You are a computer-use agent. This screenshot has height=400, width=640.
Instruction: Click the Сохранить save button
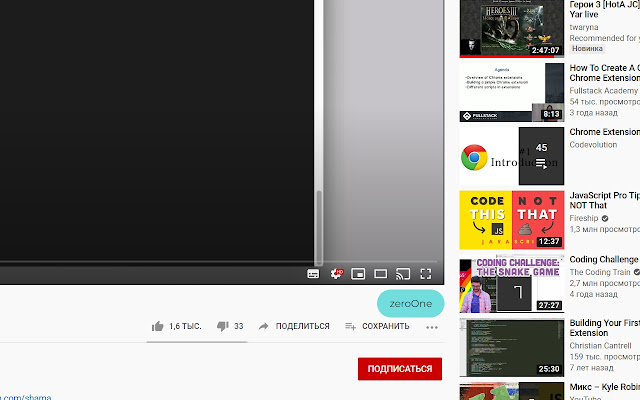click(x=377, y=326)
